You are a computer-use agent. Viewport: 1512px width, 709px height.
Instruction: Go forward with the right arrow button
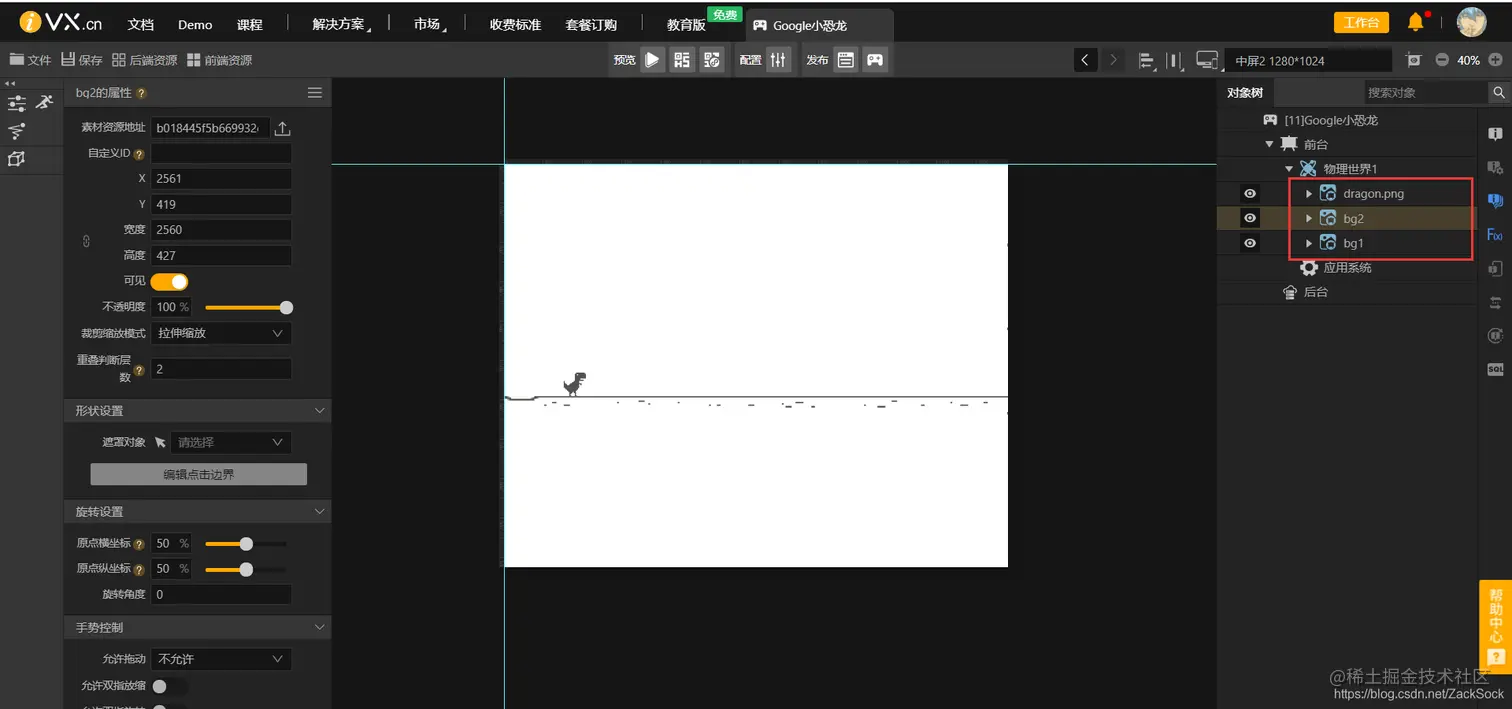pos(1114,60)
